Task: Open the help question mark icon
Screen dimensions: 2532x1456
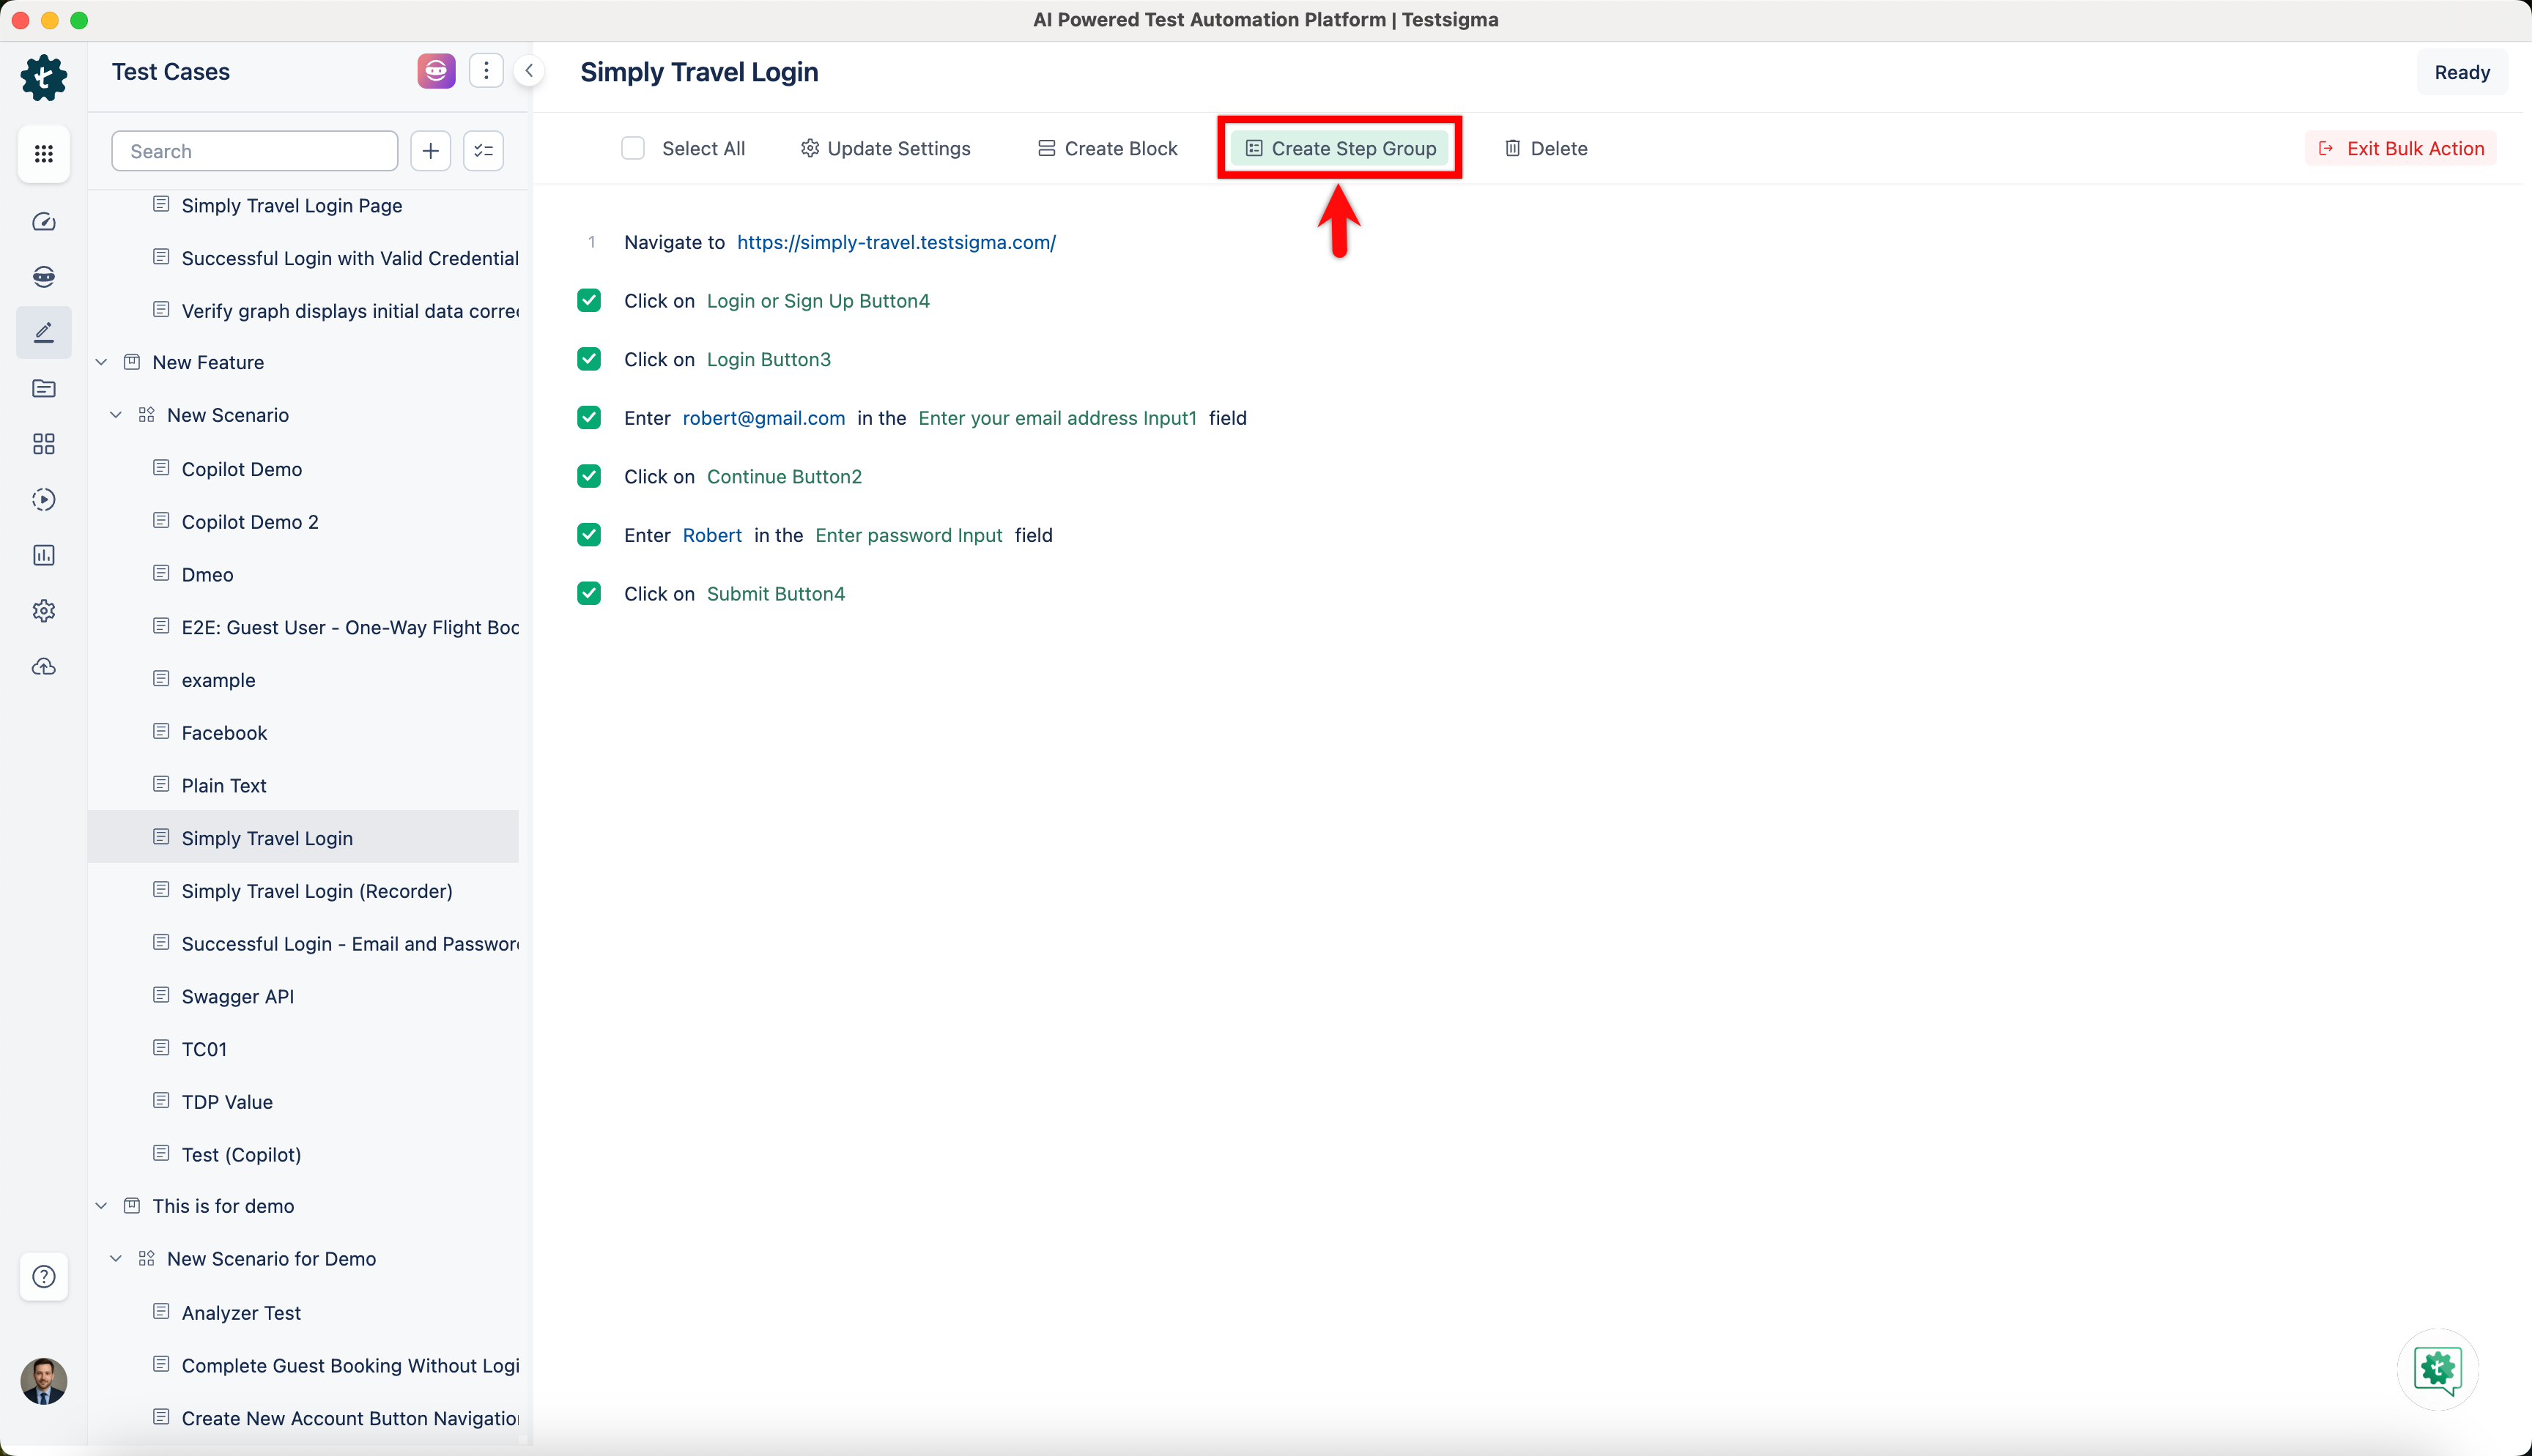Action: pos(43,1277)
